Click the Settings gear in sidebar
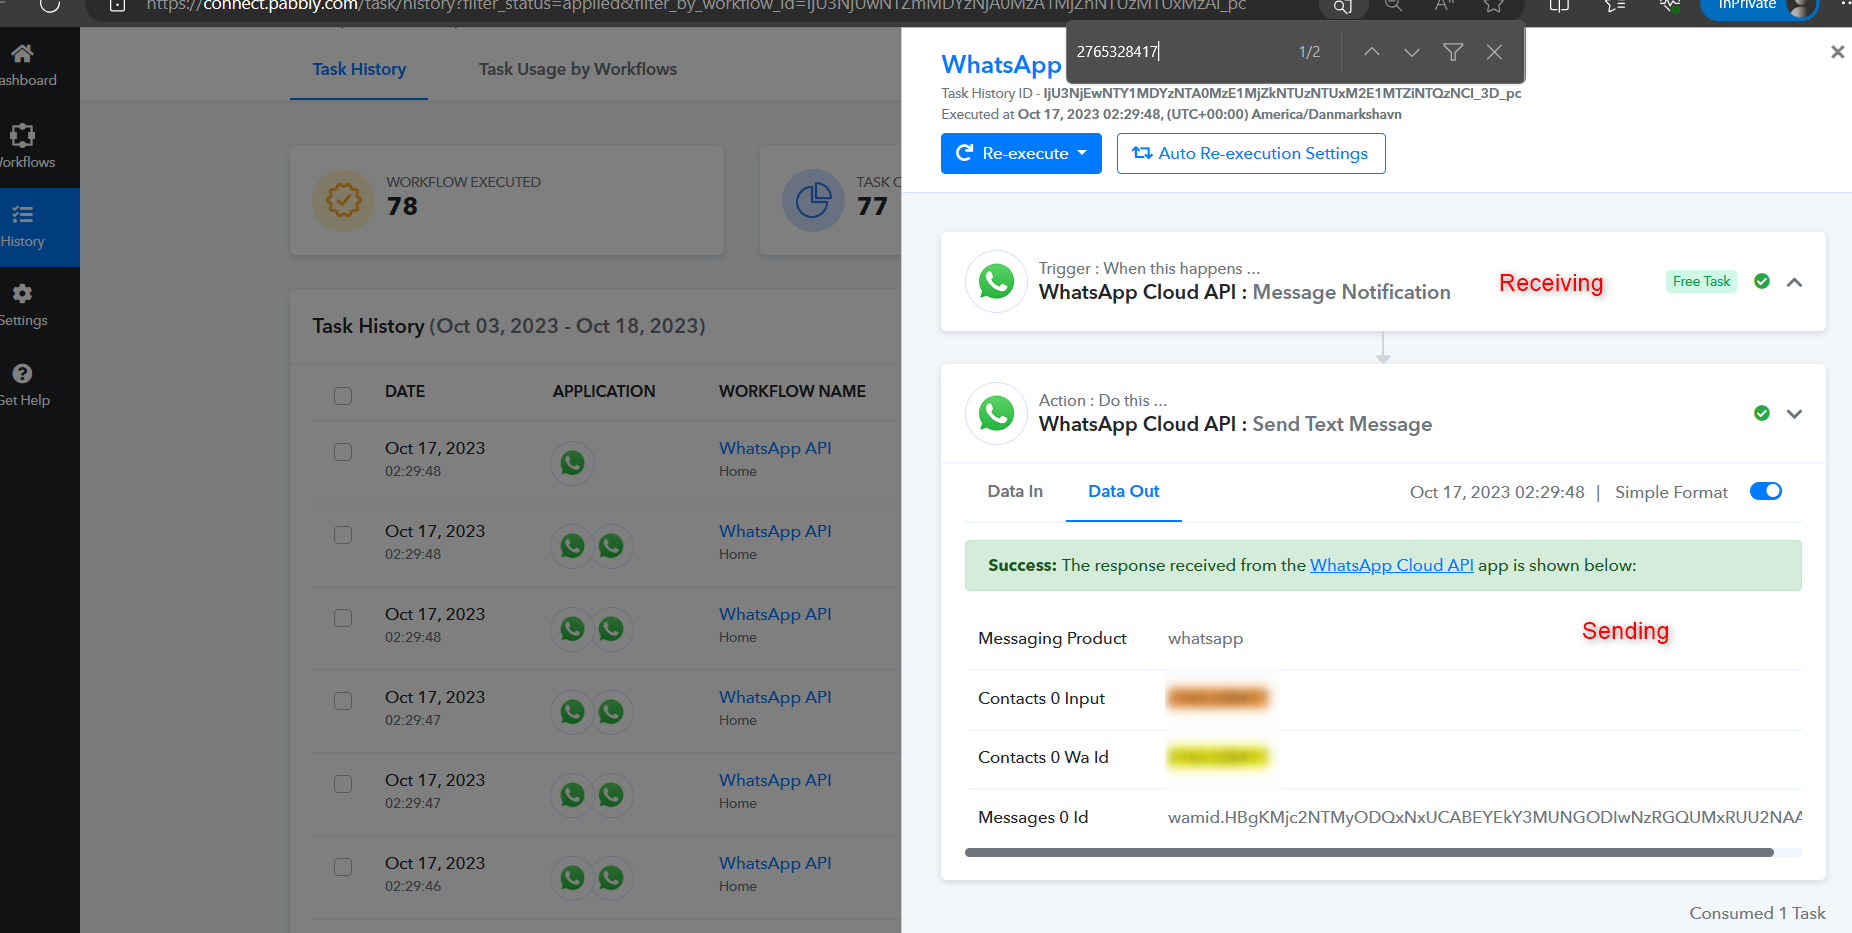 click(x=22, y=294)
